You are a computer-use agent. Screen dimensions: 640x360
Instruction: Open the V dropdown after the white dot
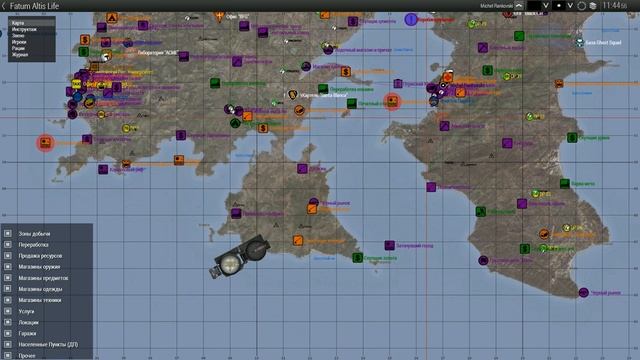pyautogui.click(x=570, y=6)
